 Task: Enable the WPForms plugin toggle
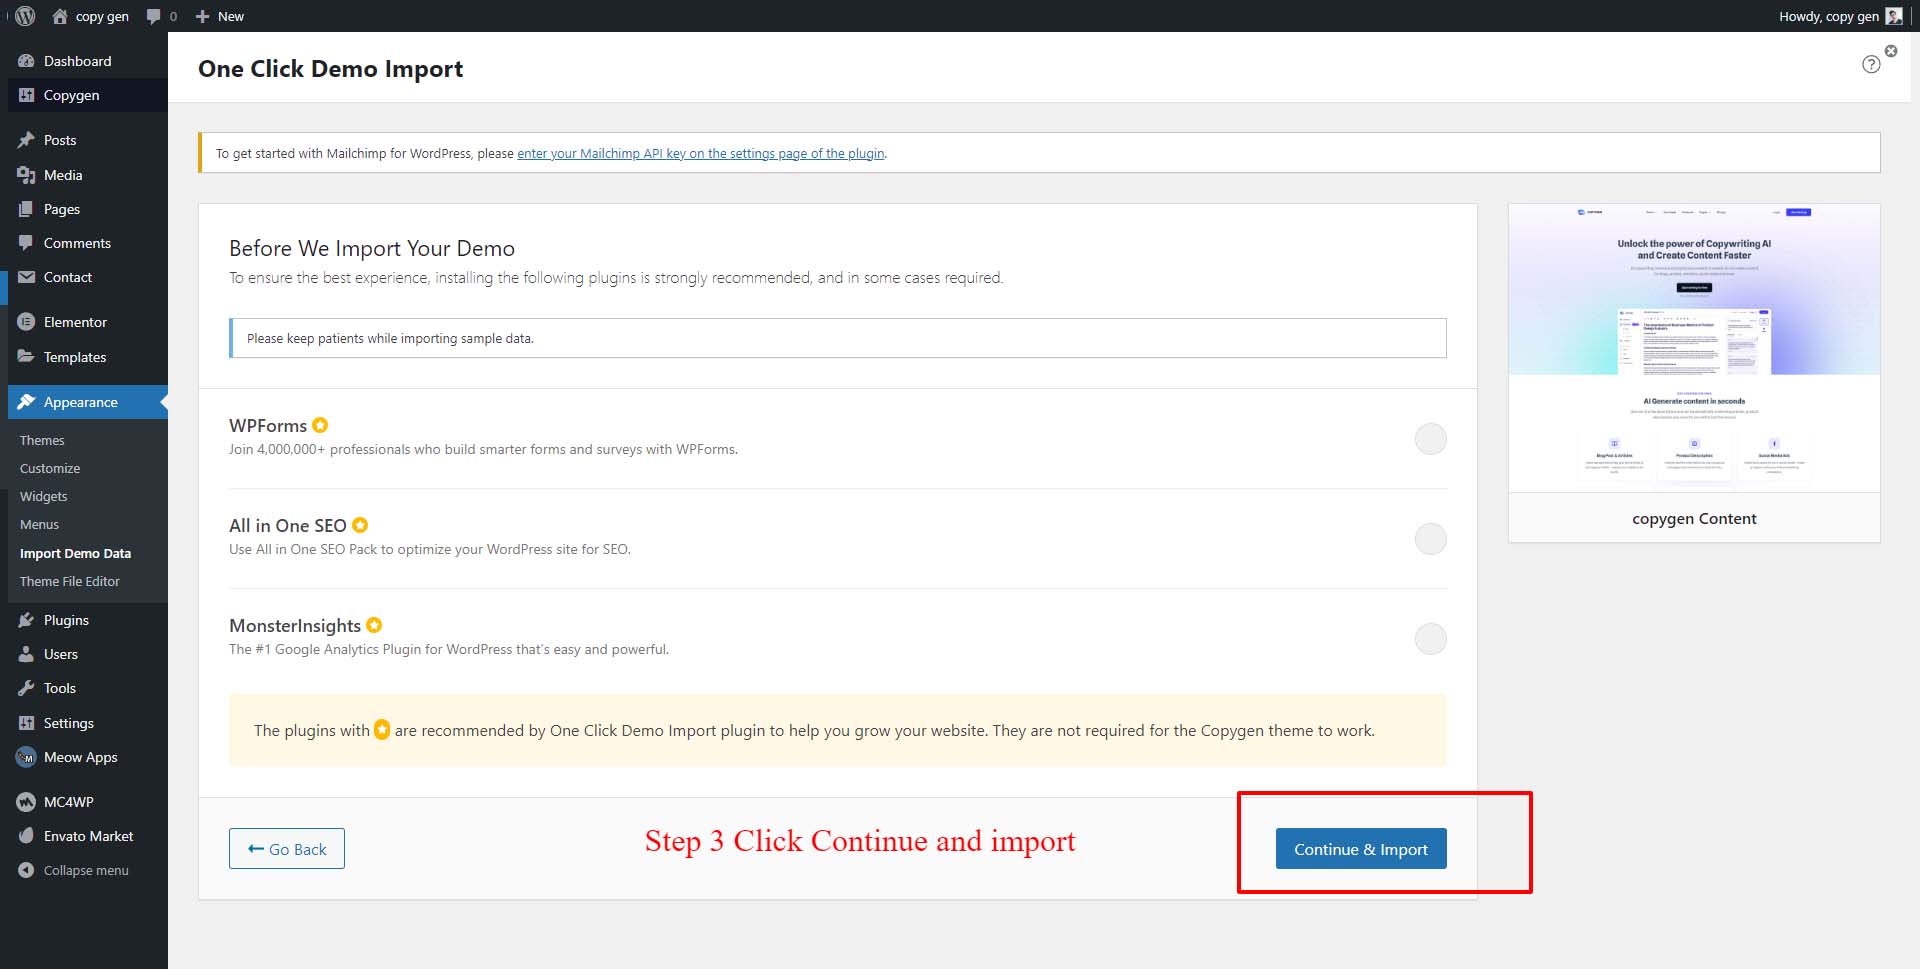coord(1431,439)
